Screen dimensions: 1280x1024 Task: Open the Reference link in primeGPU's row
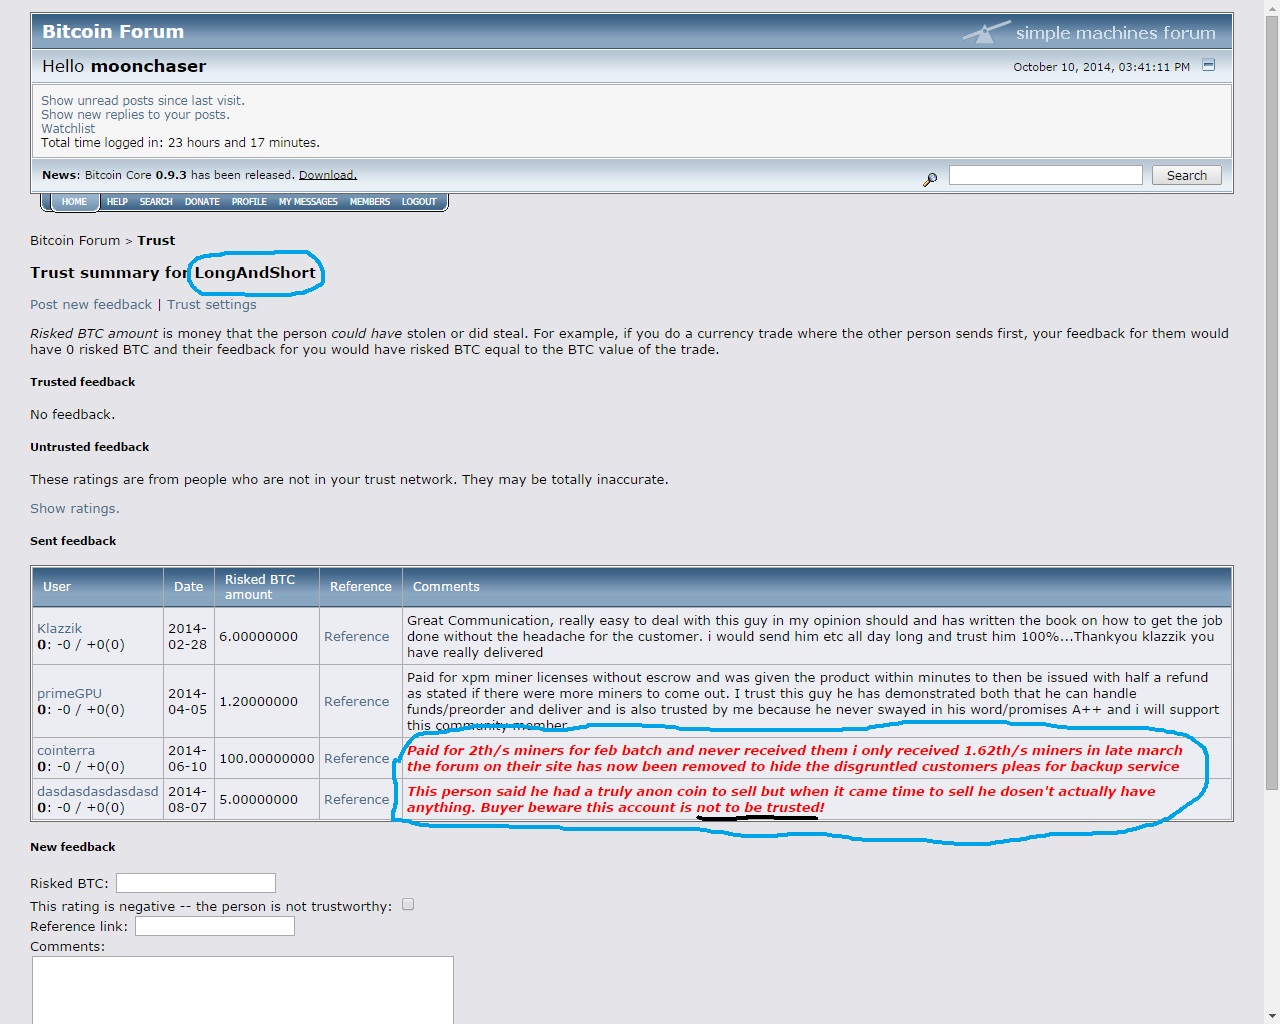(356, 701)
